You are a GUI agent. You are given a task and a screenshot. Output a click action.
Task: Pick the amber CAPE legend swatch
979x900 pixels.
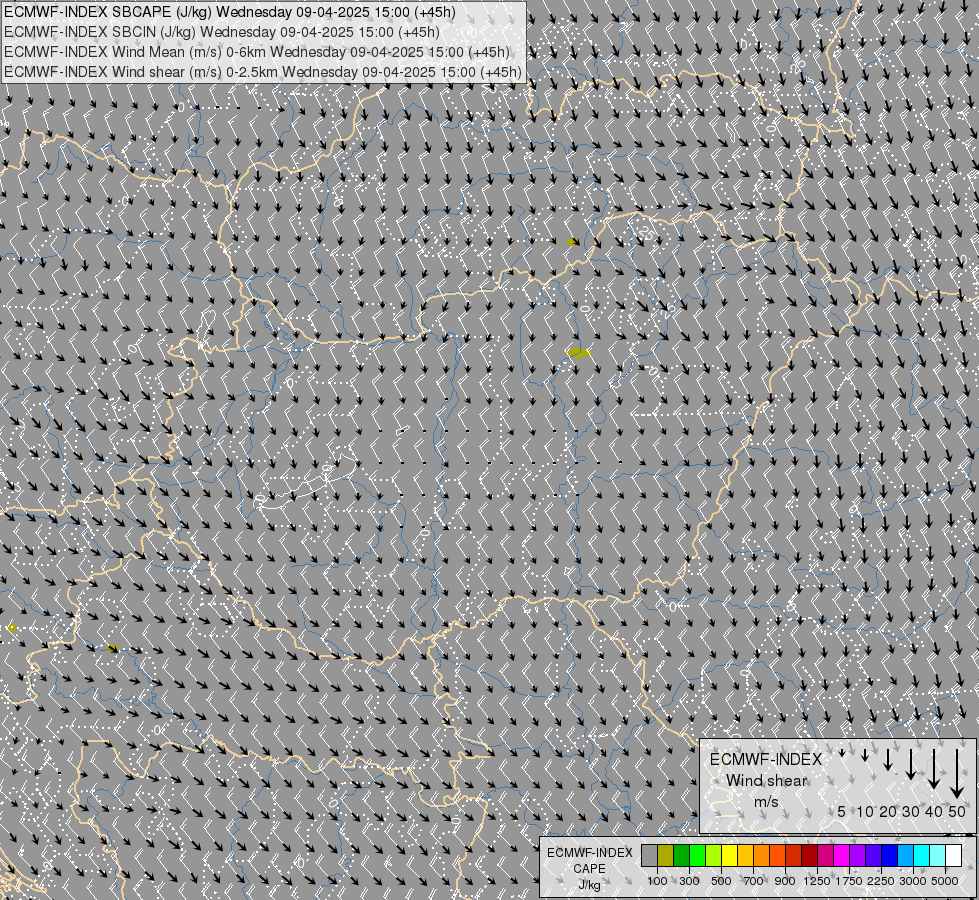[x=745, y=855]
